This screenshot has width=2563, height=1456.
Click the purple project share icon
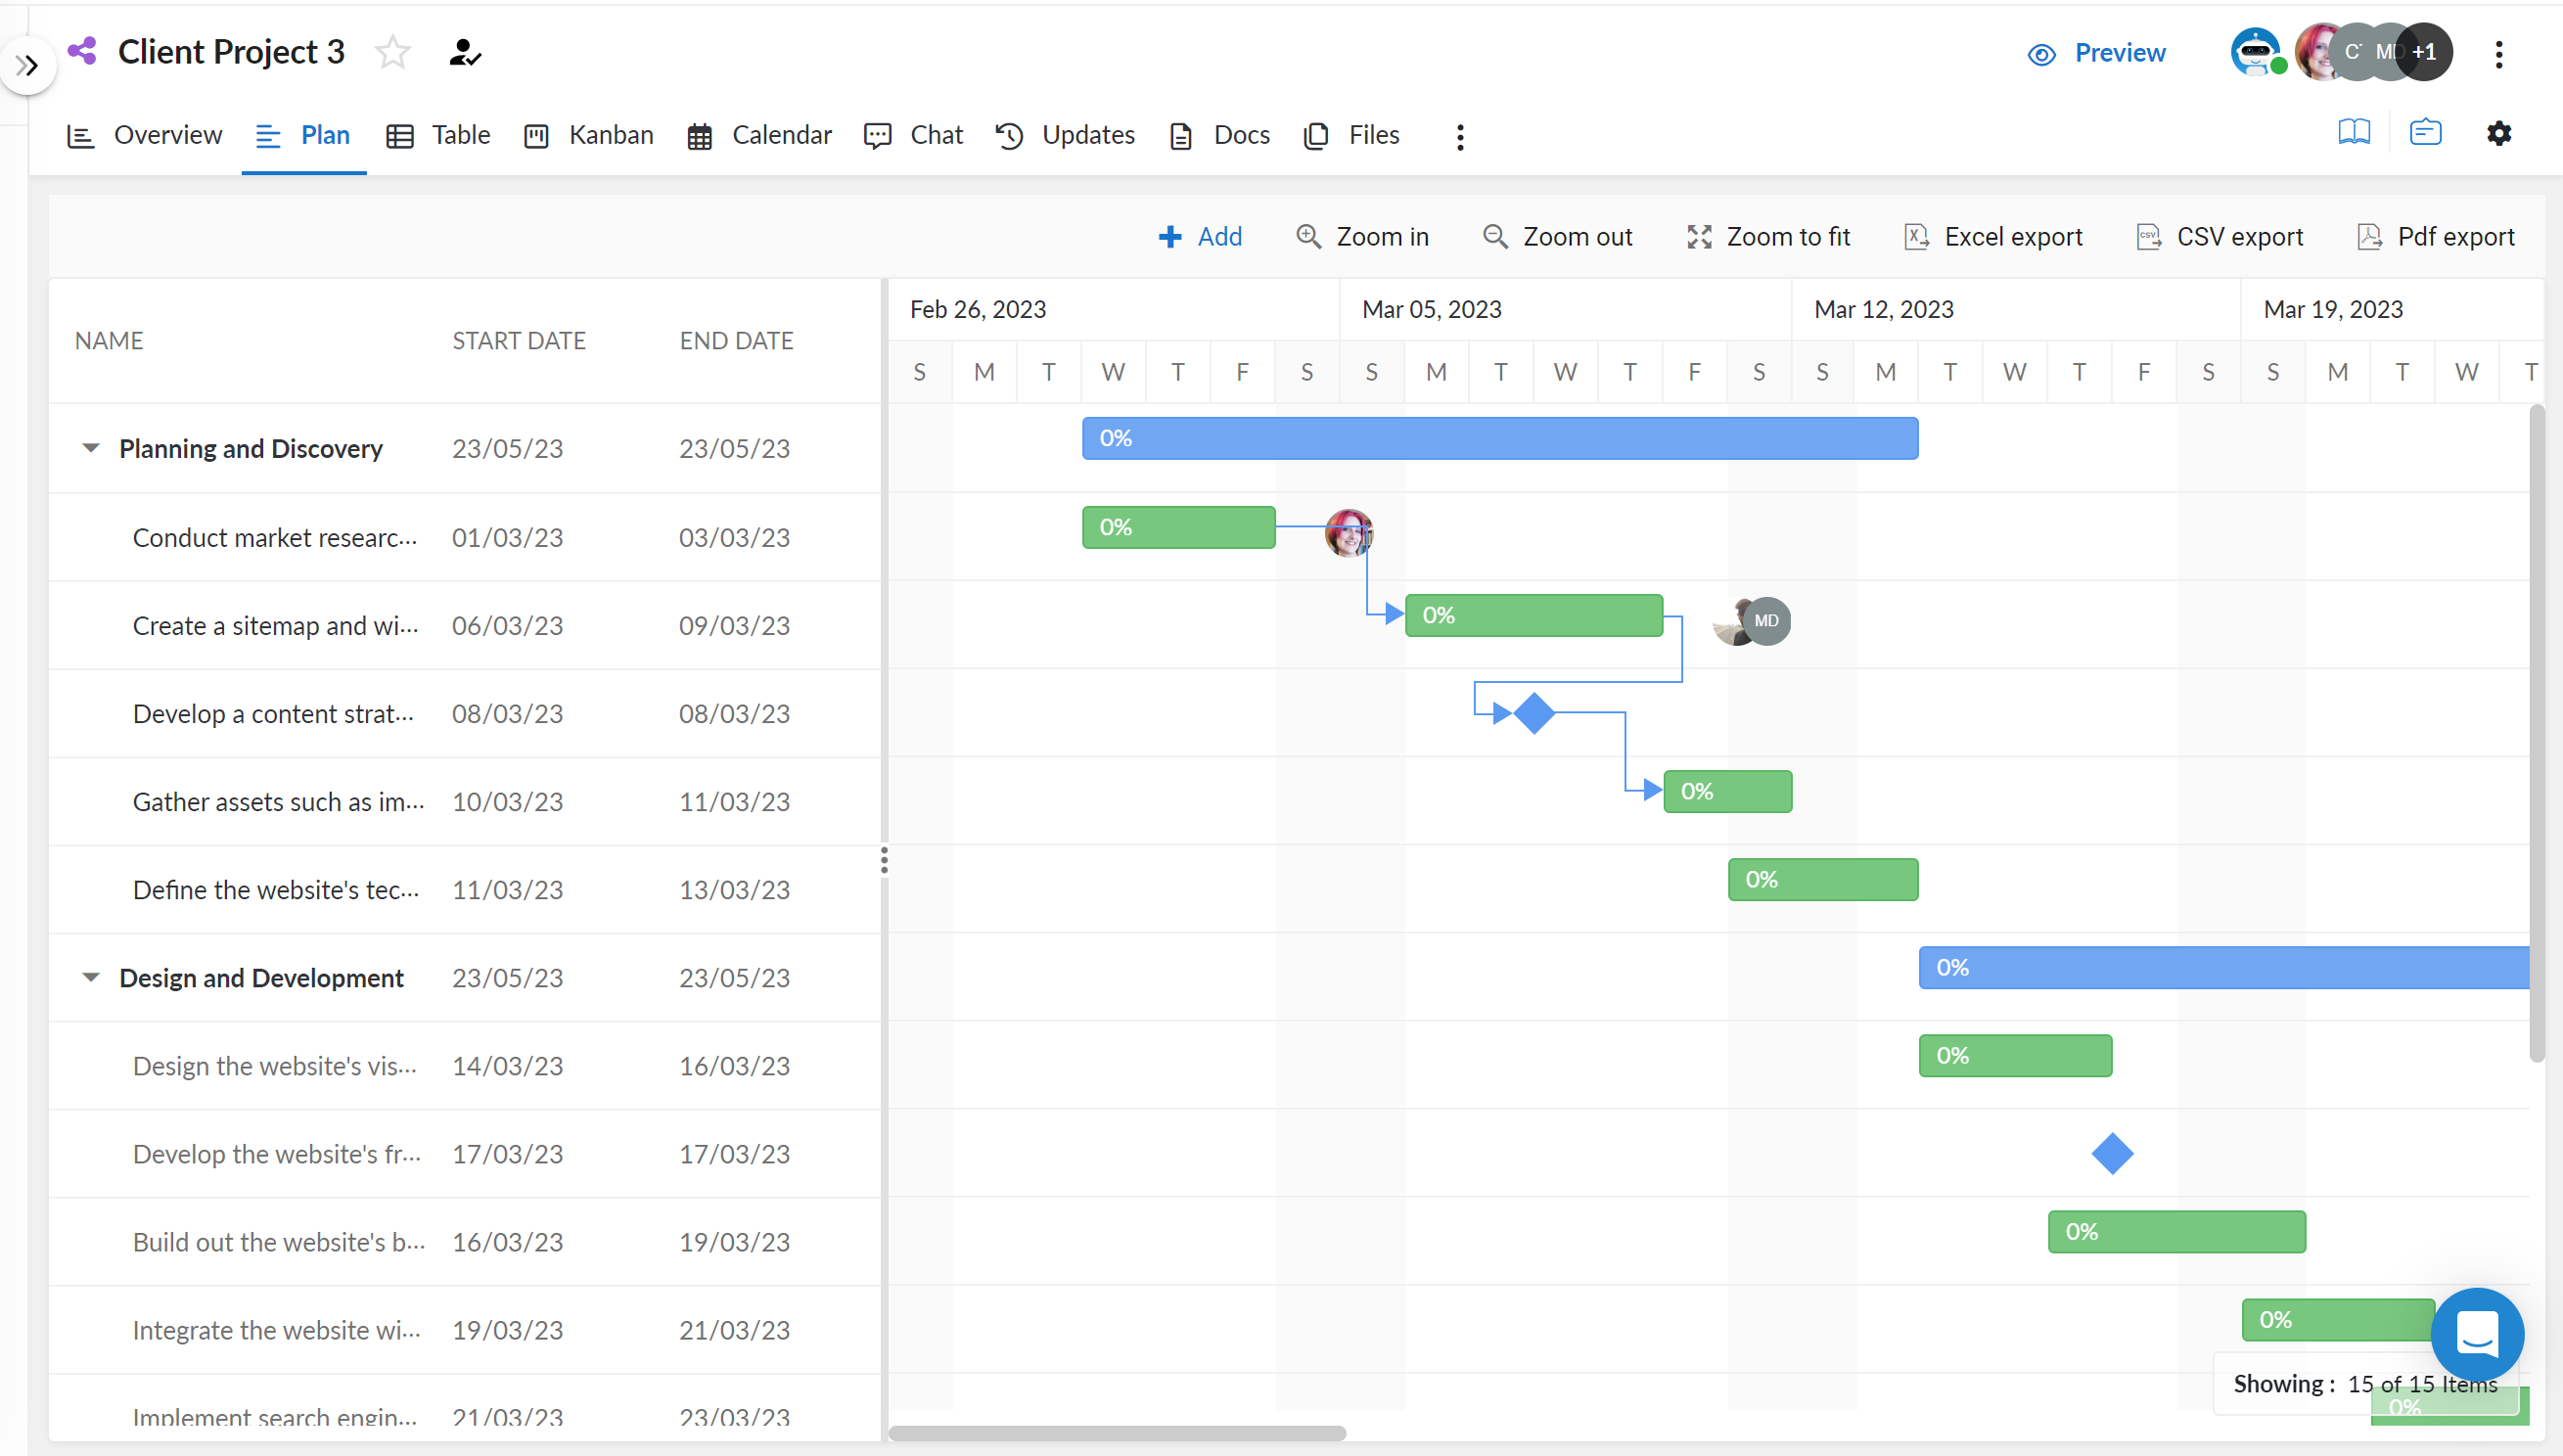tap(82, 51)
